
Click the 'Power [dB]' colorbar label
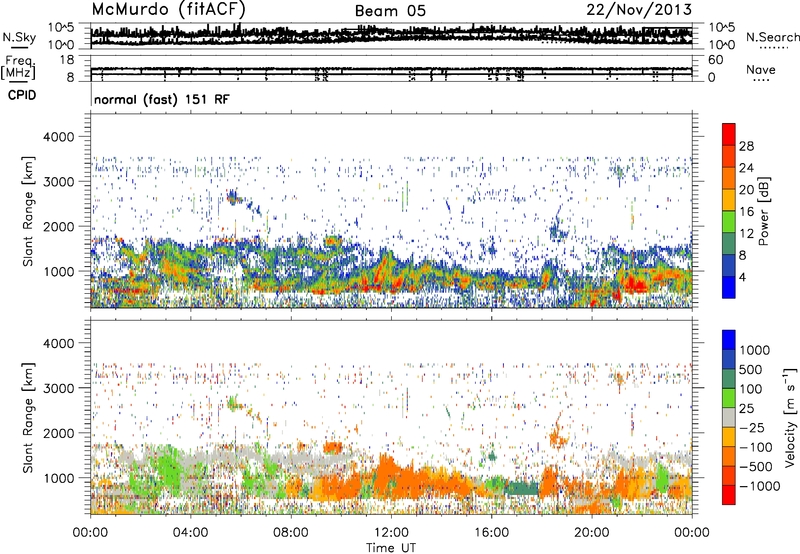pyautogui.click(x=764, y=211)
